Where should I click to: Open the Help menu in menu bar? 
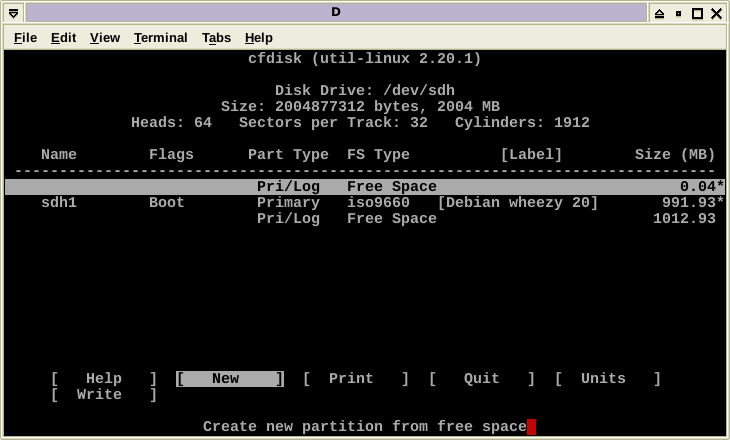(x=258, y=38)
